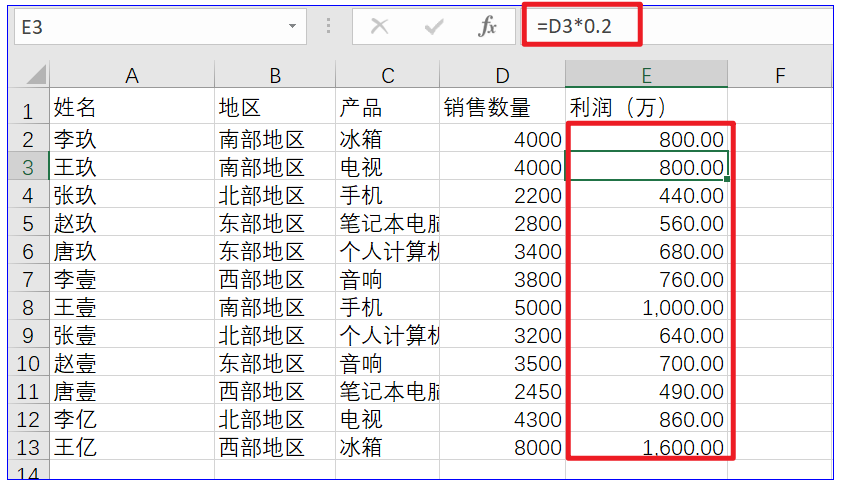Click profit cell 490.00
This screenshot has height=485, width=845.
[x=646, y=391]
